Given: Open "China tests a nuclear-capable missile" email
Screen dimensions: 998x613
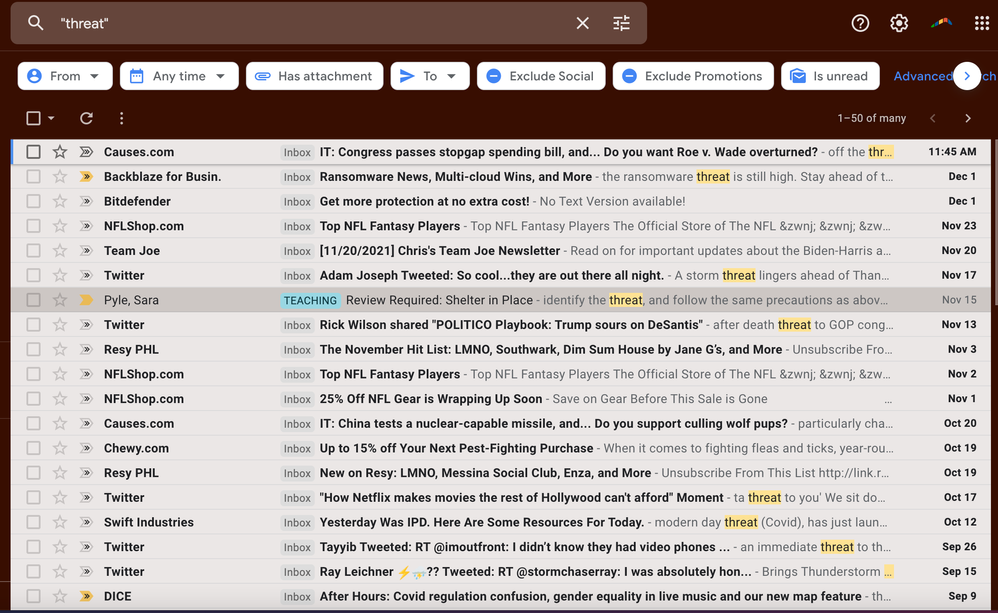Looking at the screenshot, I should click(554, 424).
